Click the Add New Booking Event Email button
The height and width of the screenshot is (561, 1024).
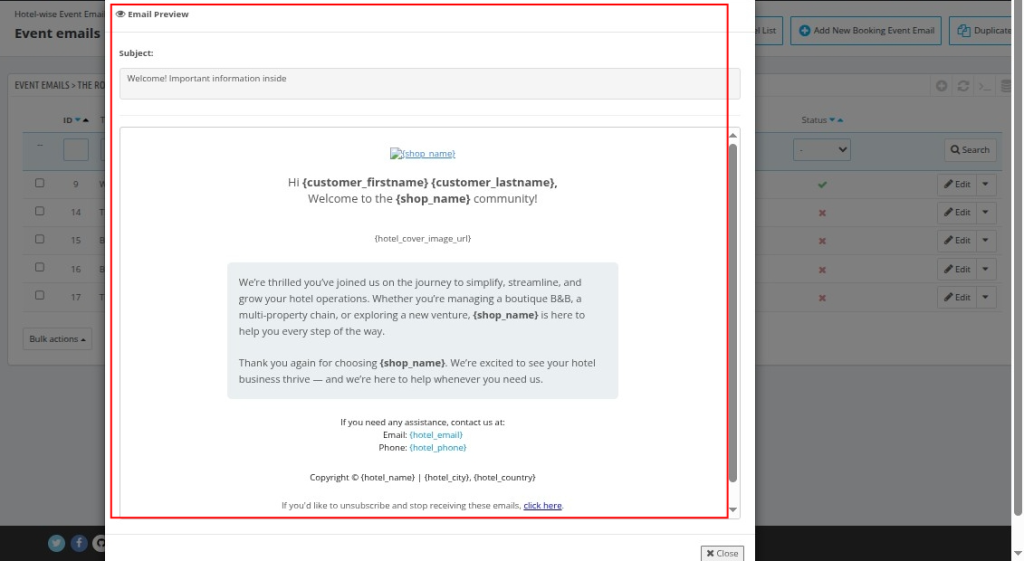(866, 30)
